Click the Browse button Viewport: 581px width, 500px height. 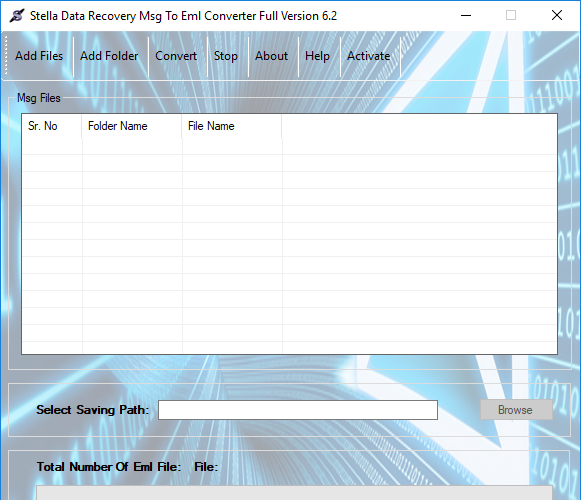click(516, 410)
